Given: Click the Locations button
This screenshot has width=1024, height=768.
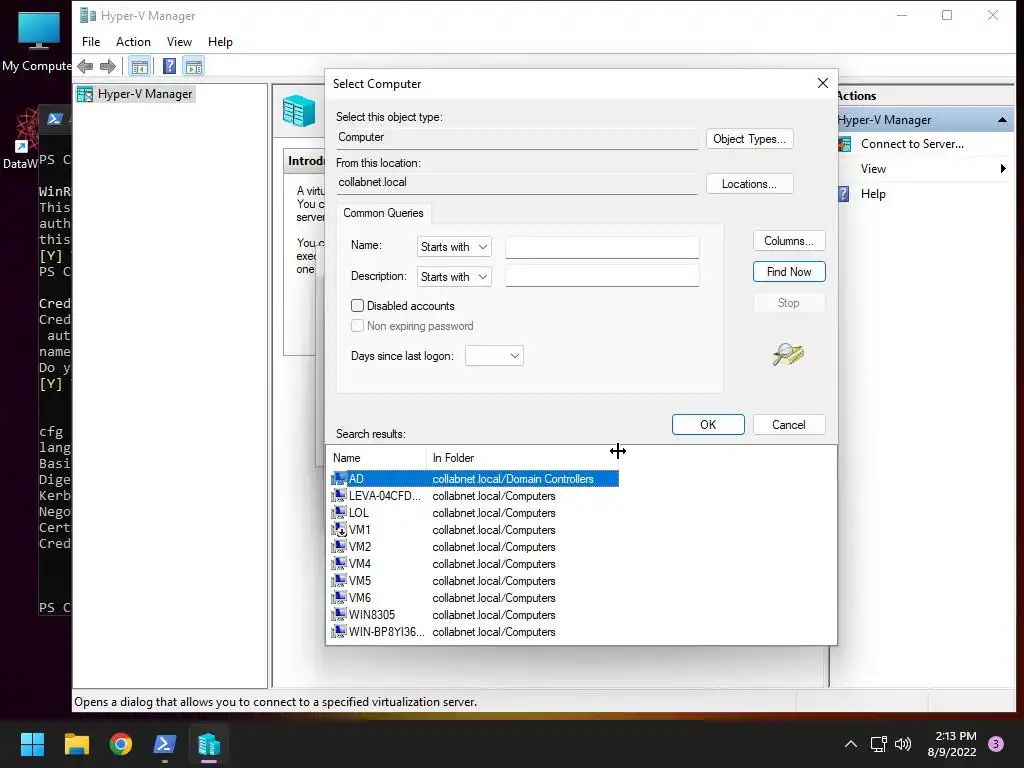Looking at the screenshot, I should 749,184.
